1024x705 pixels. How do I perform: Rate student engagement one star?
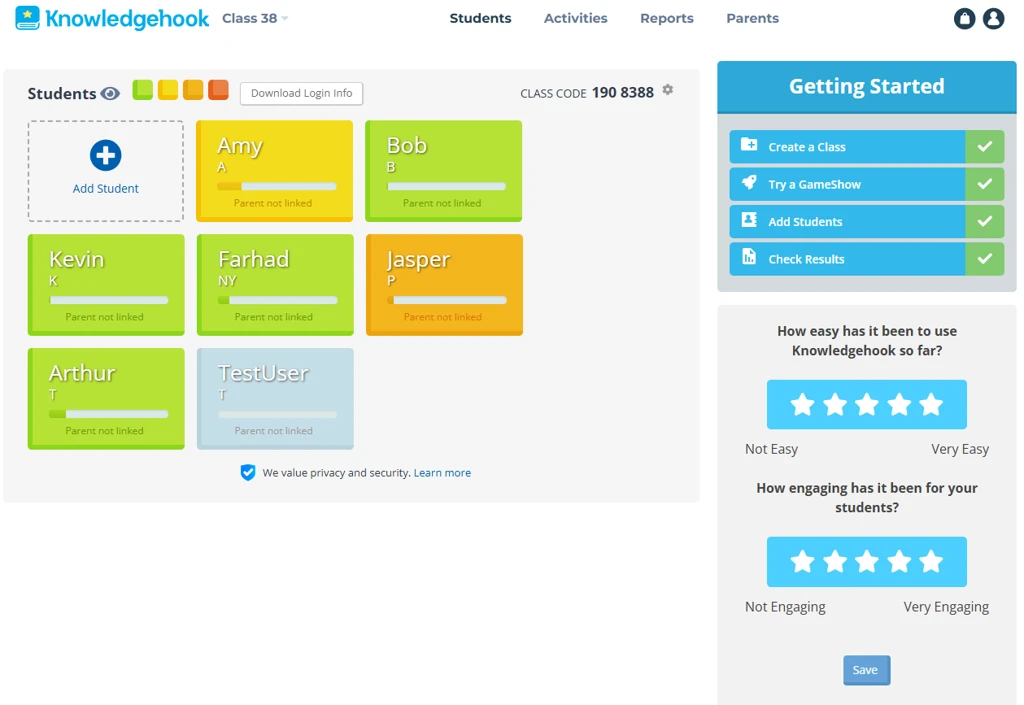coord(802,561)
